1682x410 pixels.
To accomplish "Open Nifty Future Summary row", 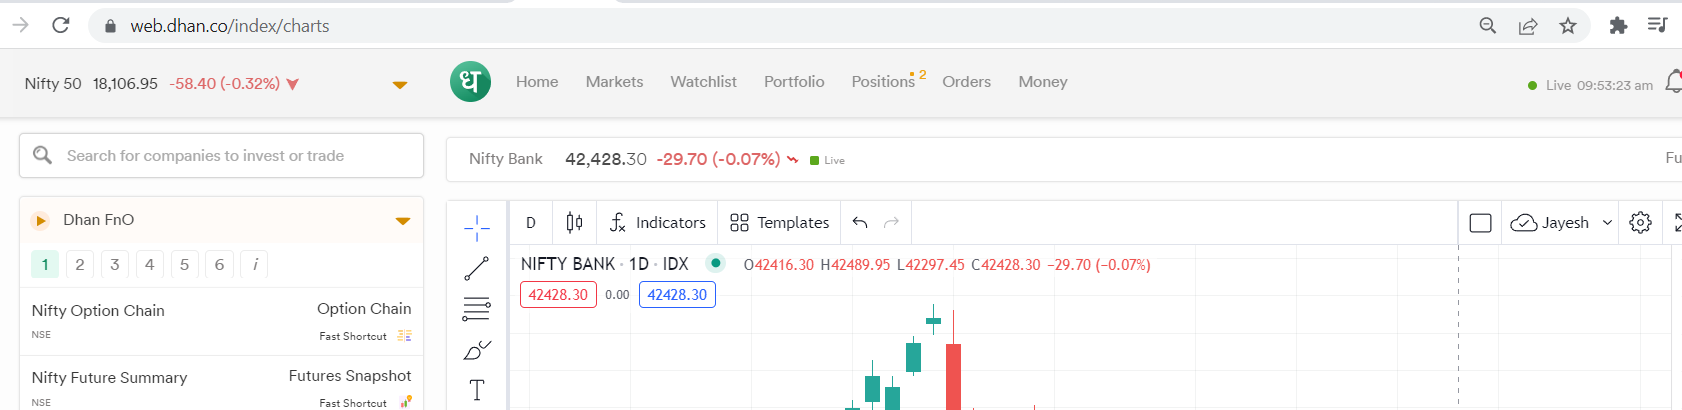I will [221, 385].
